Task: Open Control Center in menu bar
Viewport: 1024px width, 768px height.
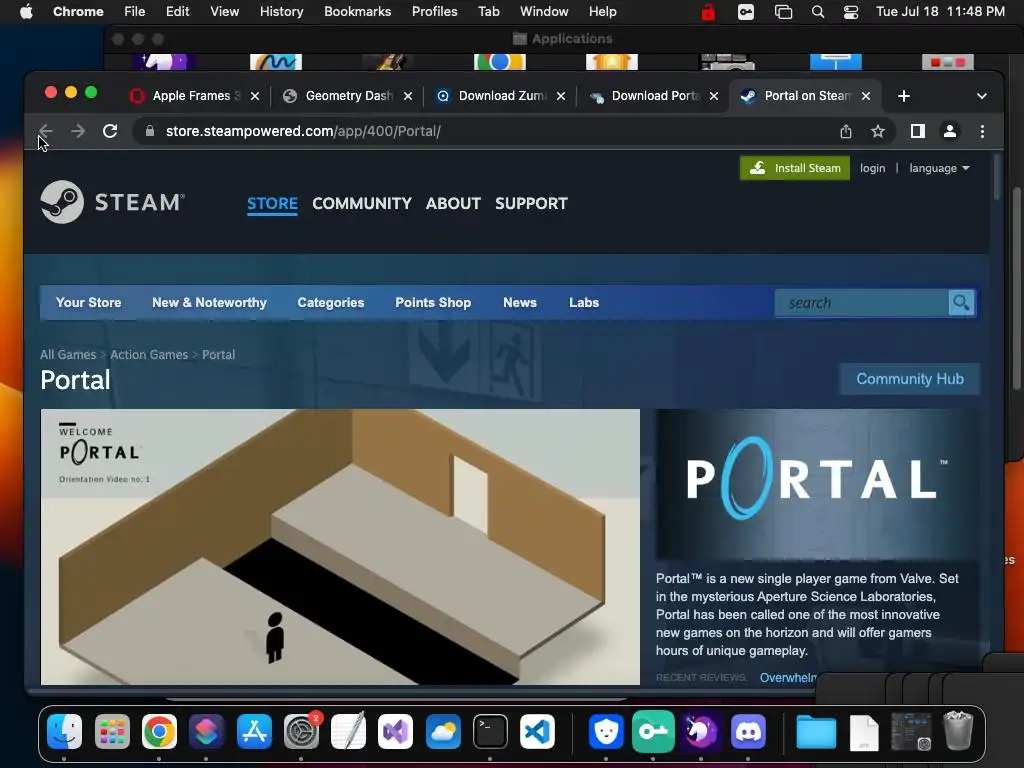Action: (851, 12)
